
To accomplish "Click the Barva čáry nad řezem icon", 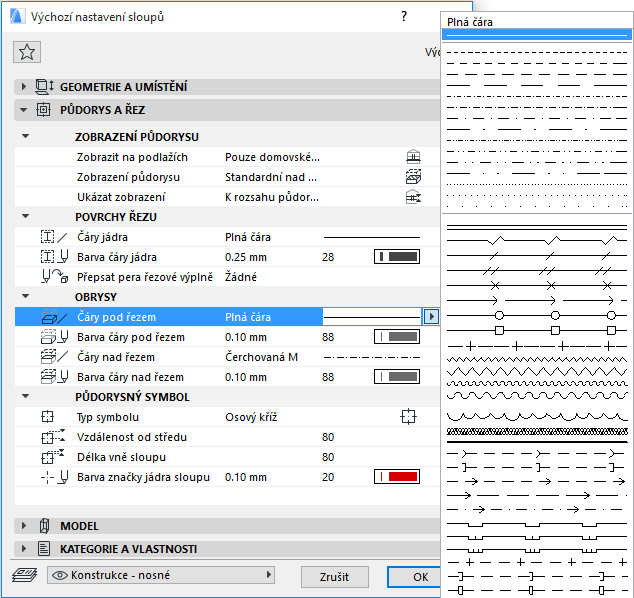I will click(54, 377).
